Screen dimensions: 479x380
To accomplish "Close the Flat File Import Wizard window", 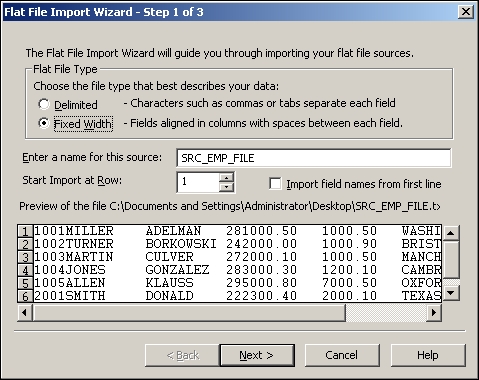I will tap(465, 12).
